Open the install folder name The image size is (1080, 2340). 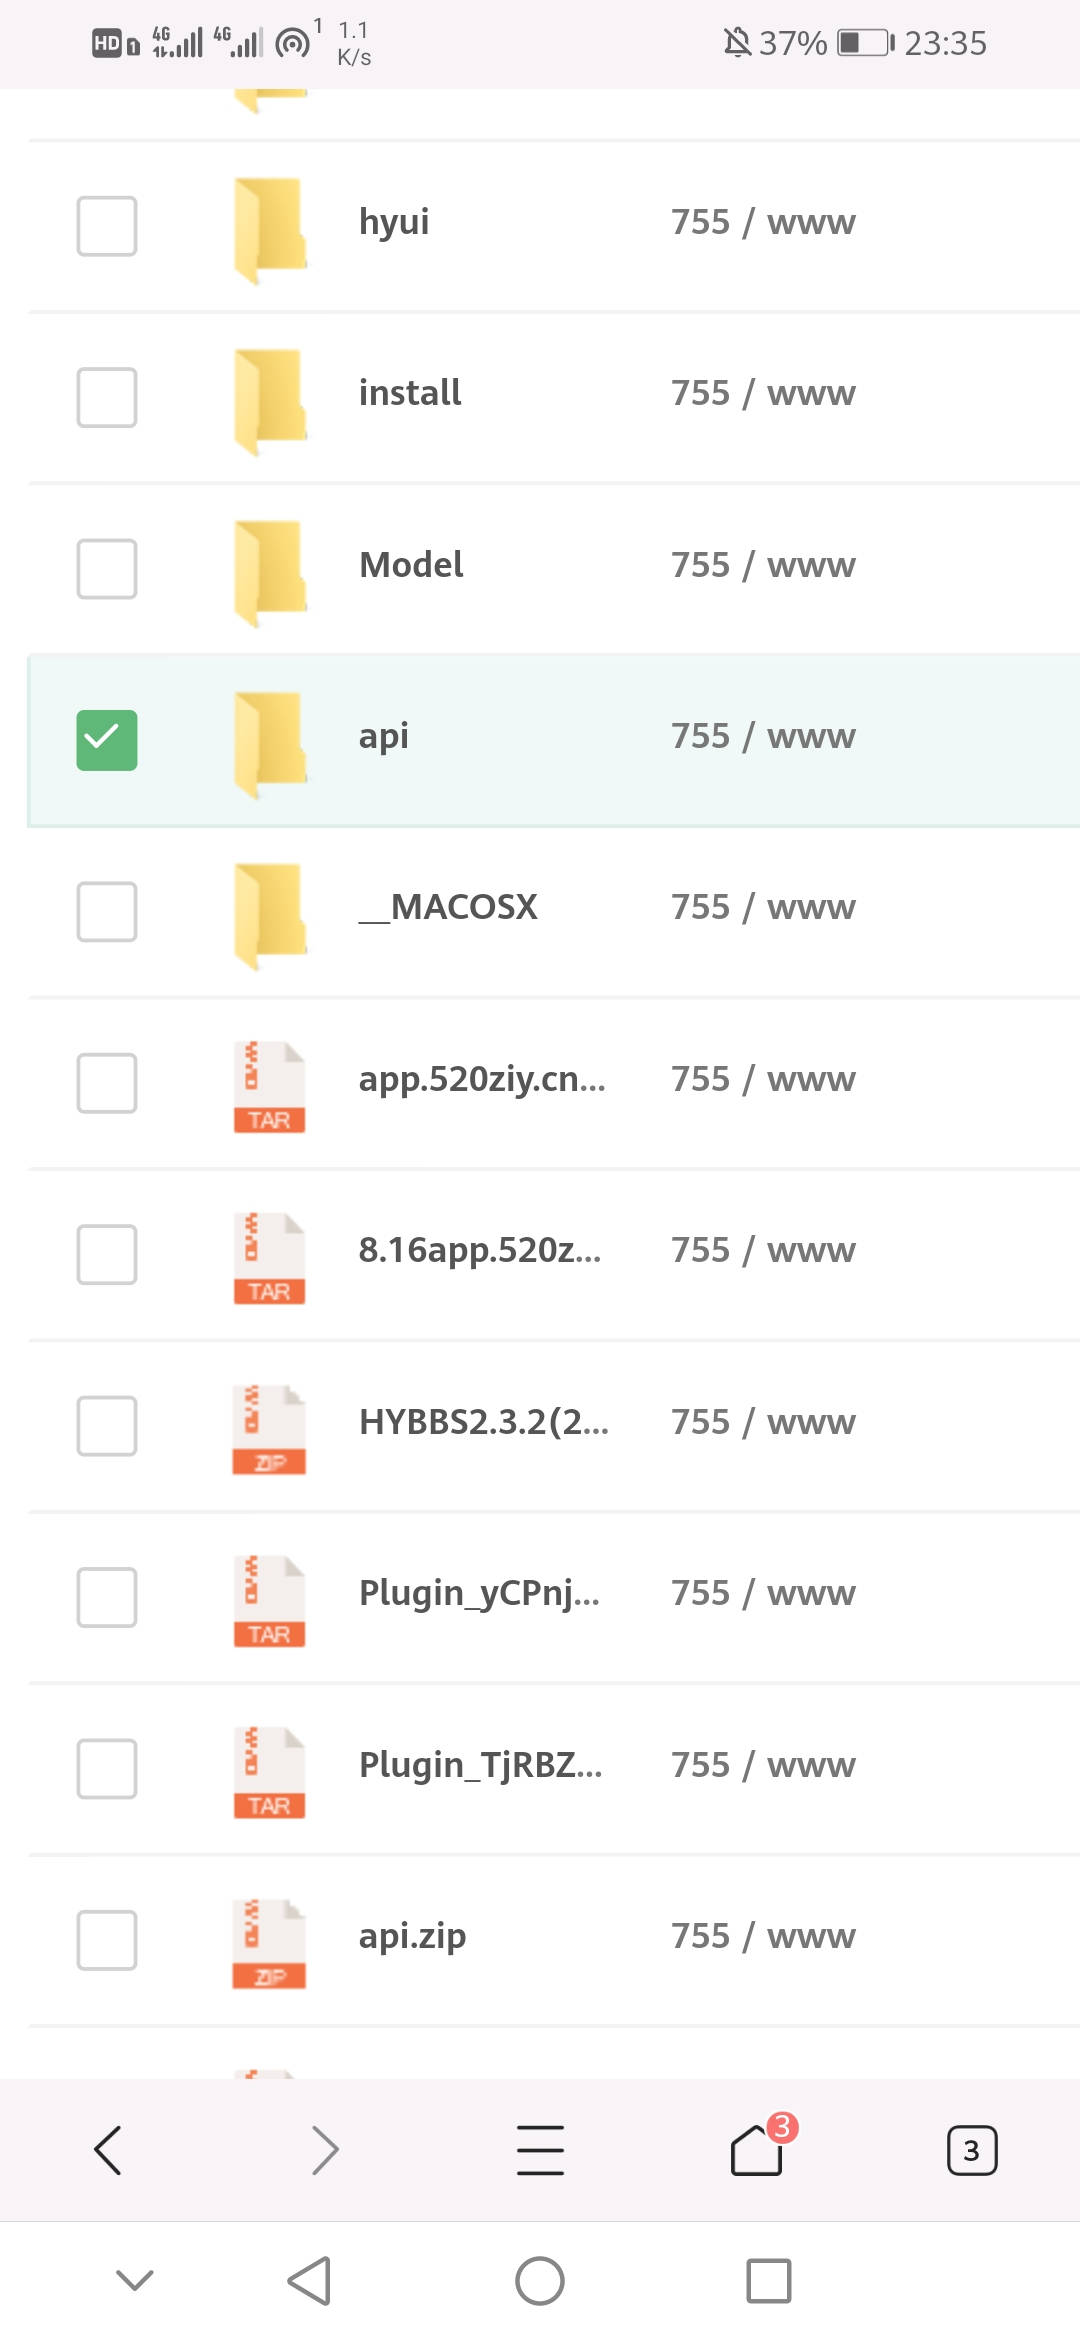point(410,393)
